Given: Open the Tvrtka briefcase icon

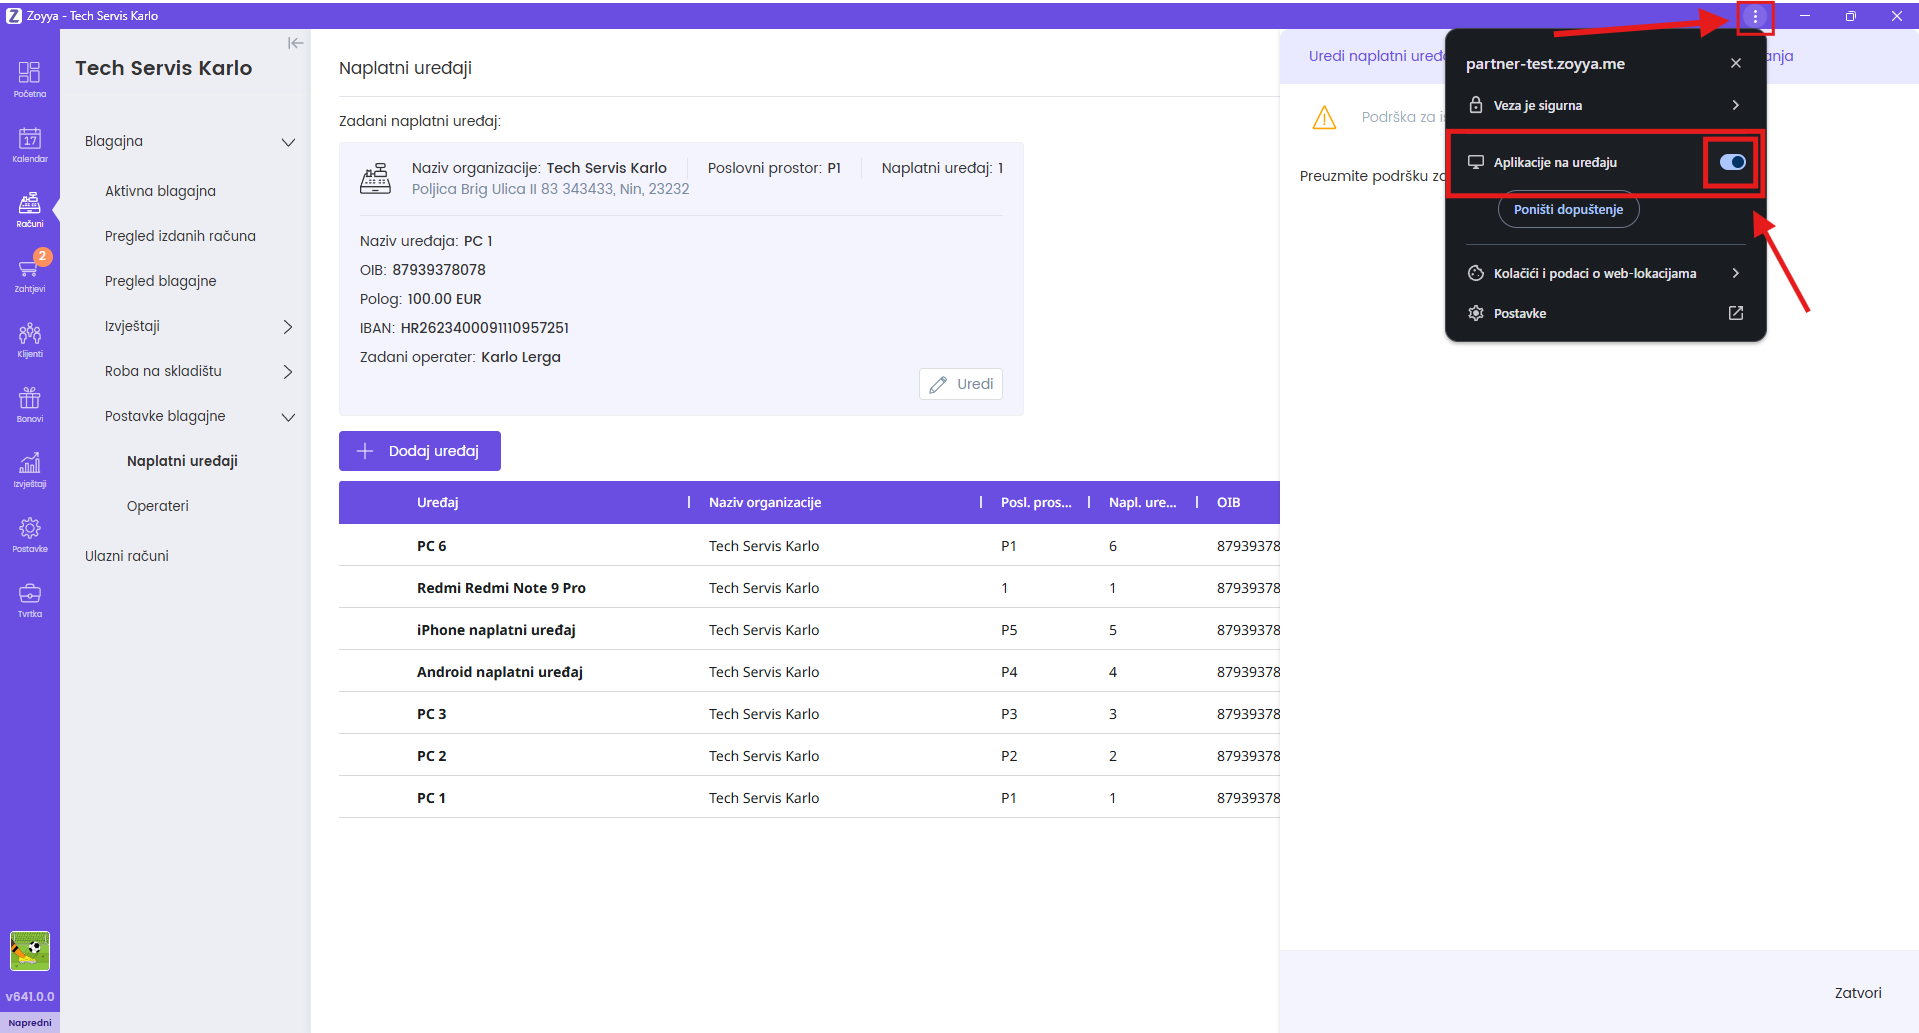Looking at the screenshot, I should point(29,599).
